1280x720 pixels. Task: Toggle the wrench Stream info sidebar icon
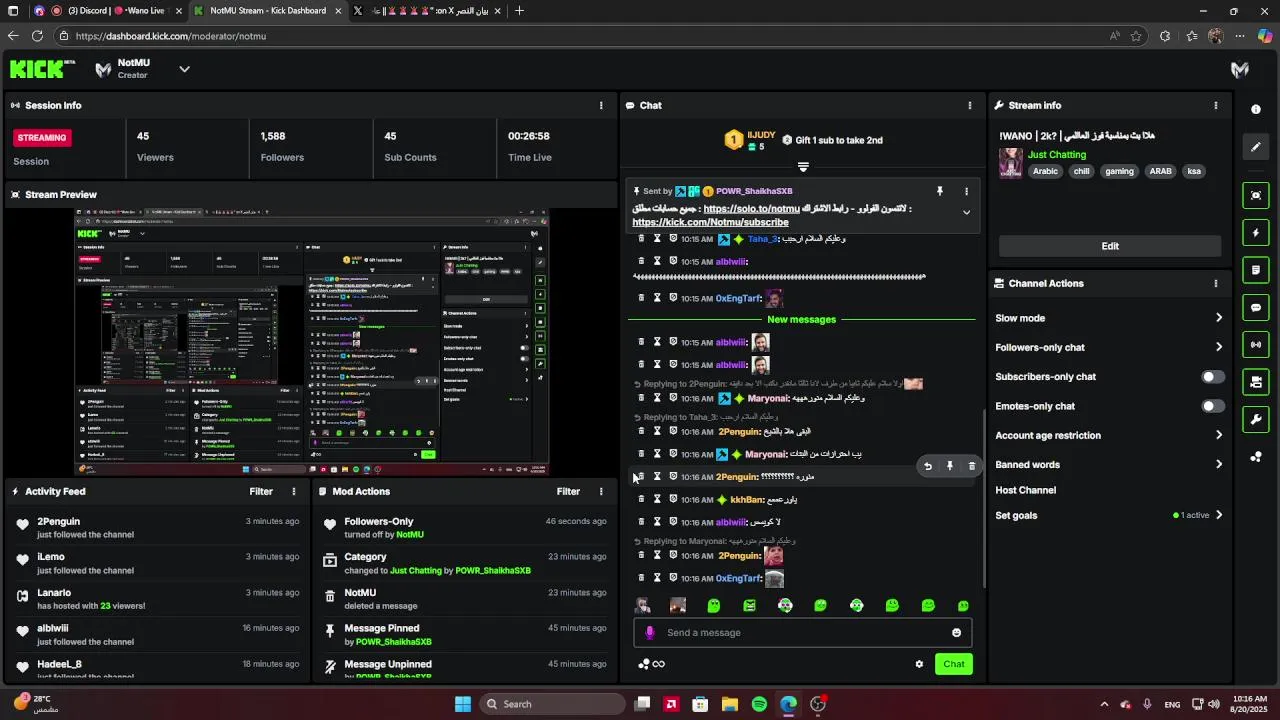(x=1256, y=419)
